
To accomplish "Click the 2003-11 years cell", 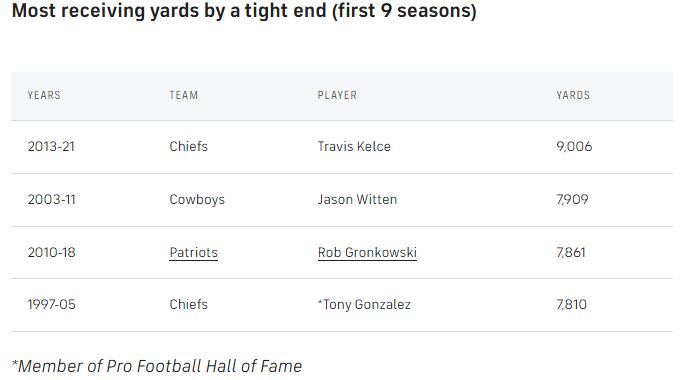I will [x=51, y=200].
